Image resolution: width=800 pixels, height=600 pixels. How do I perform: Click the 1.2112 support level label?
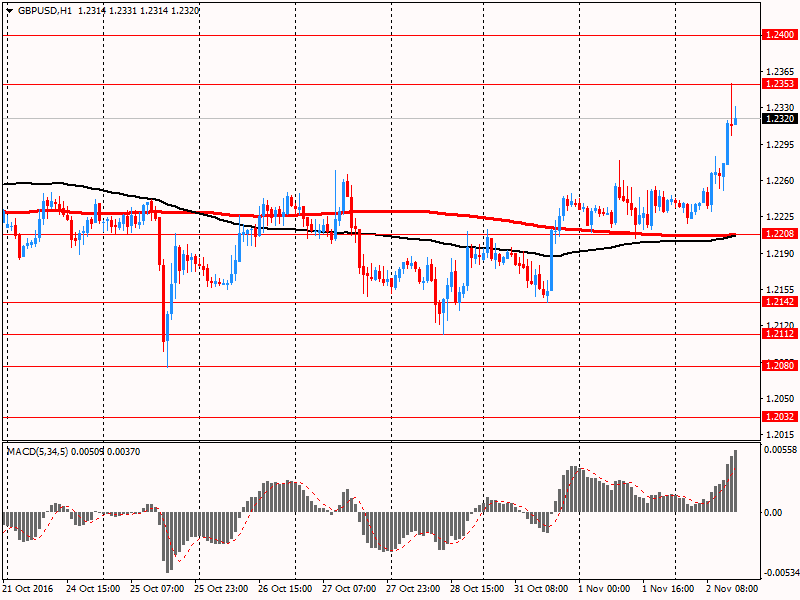(x=780, y=334)
